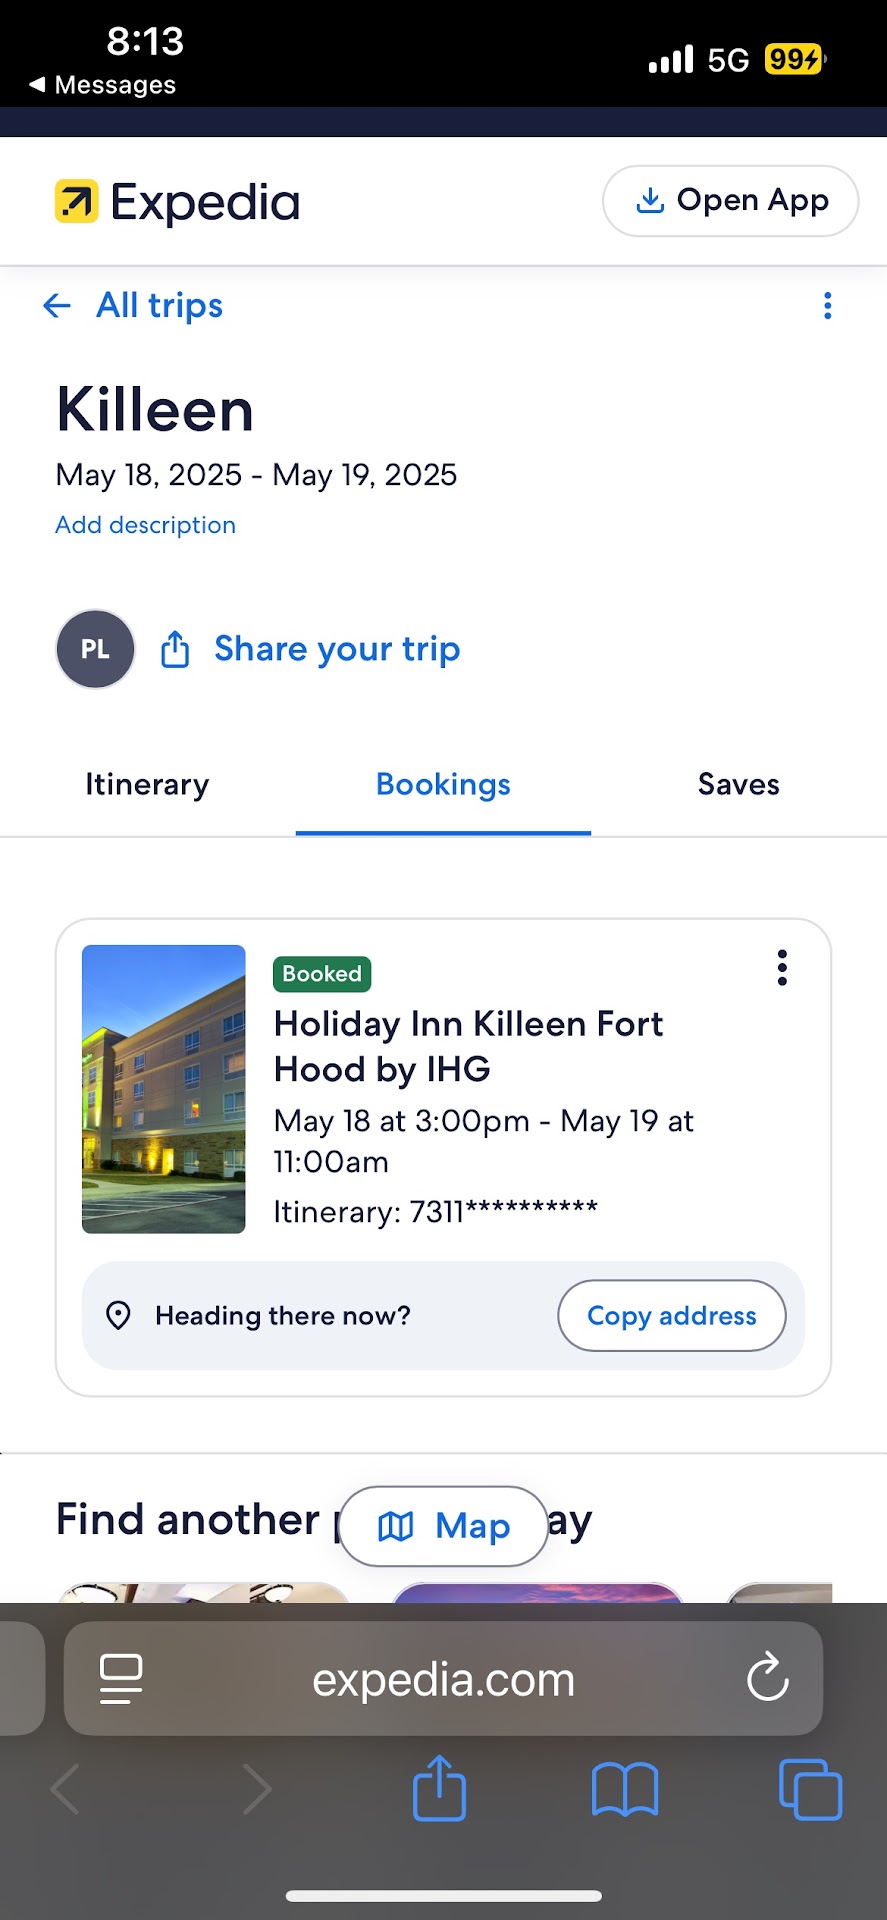Viewport: 887px width, 1920px height.
Task: Select the Bookings tab
Action: tap(443, 785)
